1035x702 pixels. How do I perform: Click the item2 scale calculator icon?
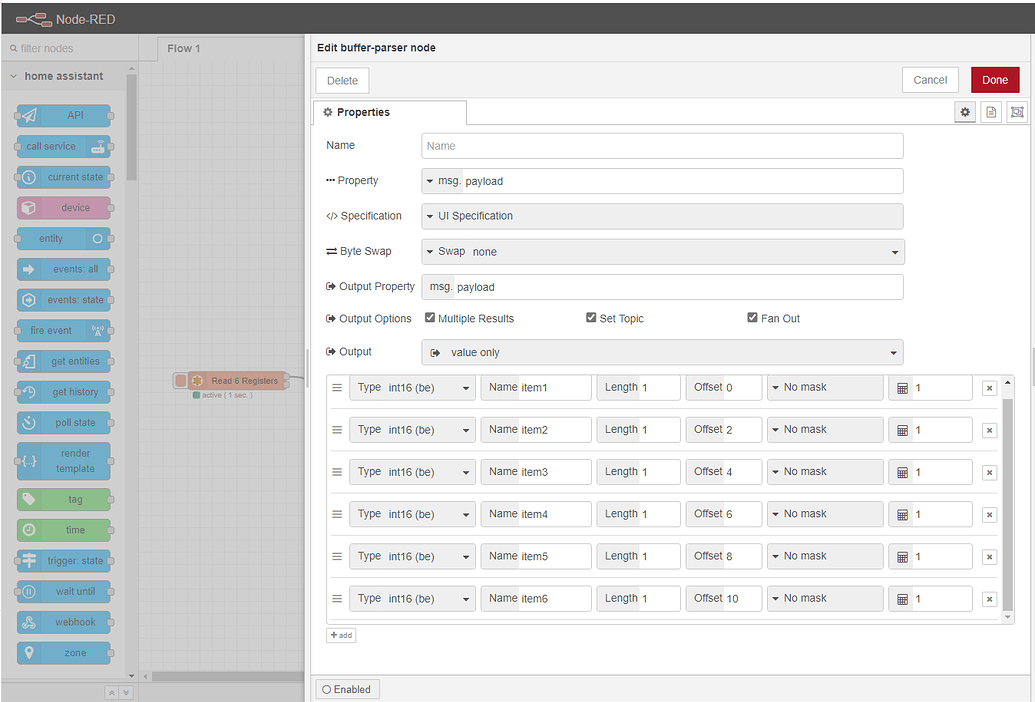point(902,430)
